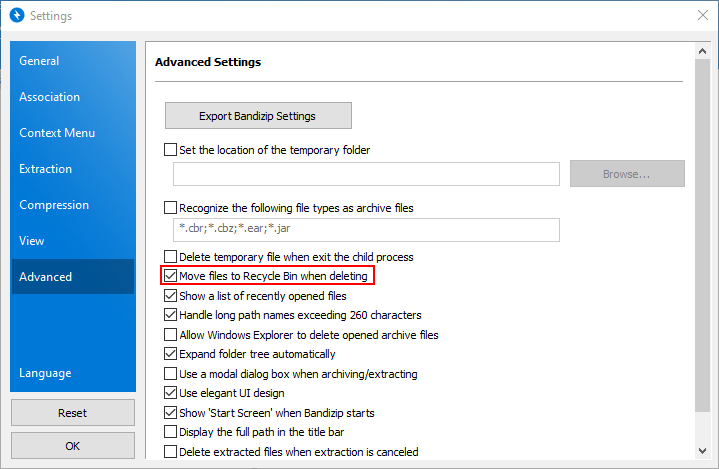The image size is (719, 469).
Task: Check Display the full path in title bar
Action: [x=170, y=432]
